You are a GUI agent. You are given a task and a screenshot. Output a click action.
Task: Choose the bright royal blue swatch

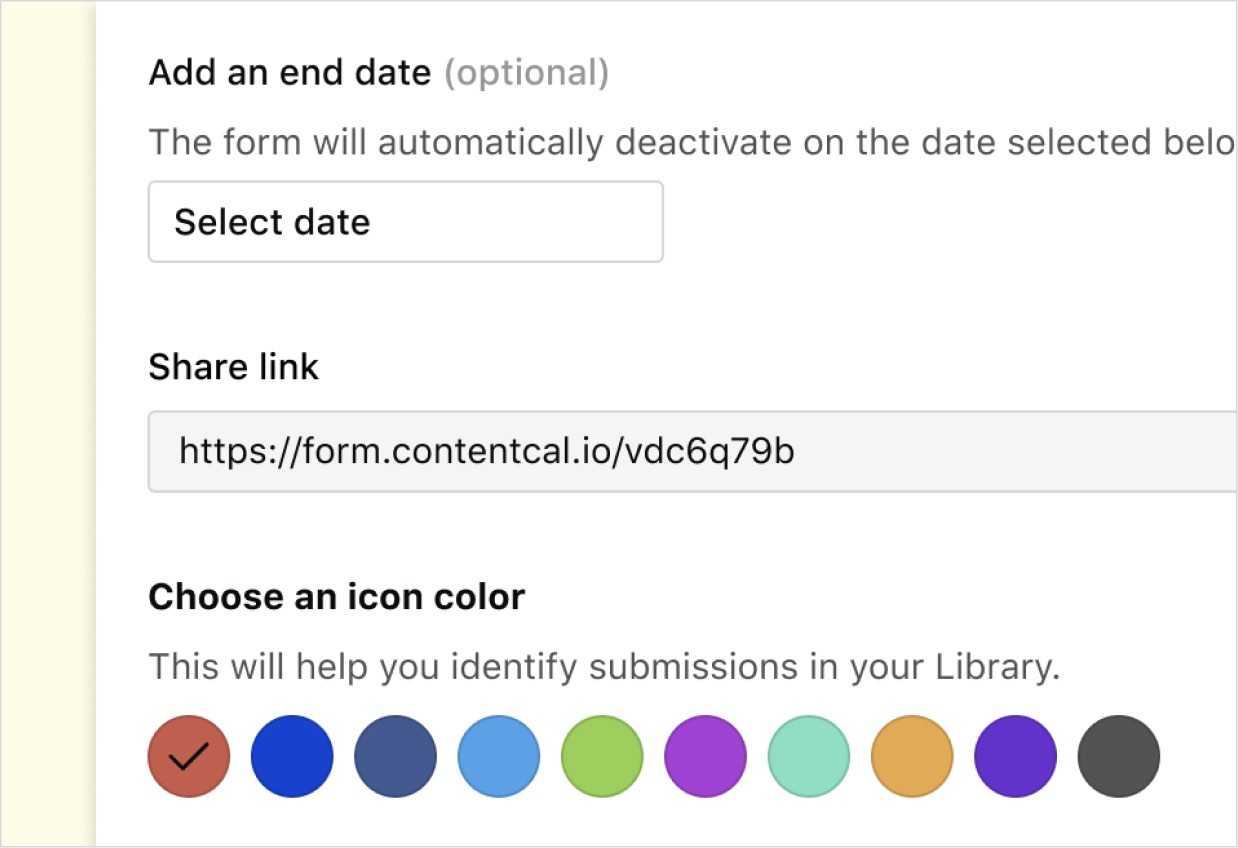(x=292, y=756)
